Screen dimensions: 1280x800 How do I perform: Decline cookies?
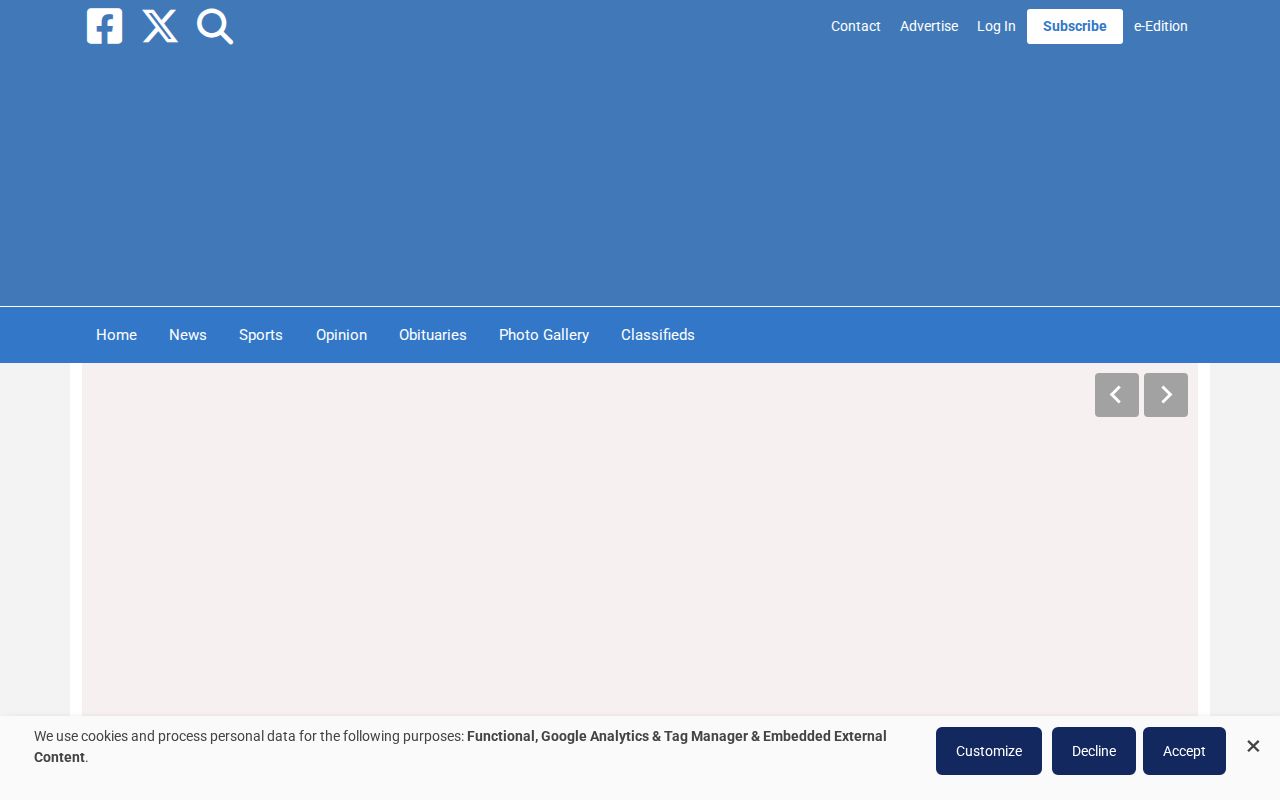pos(1094,751)
